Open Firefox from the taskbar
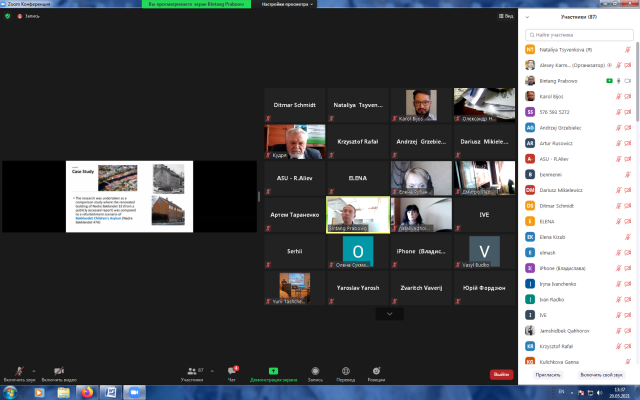Screen dimensions: 640x400 point(87,393)
